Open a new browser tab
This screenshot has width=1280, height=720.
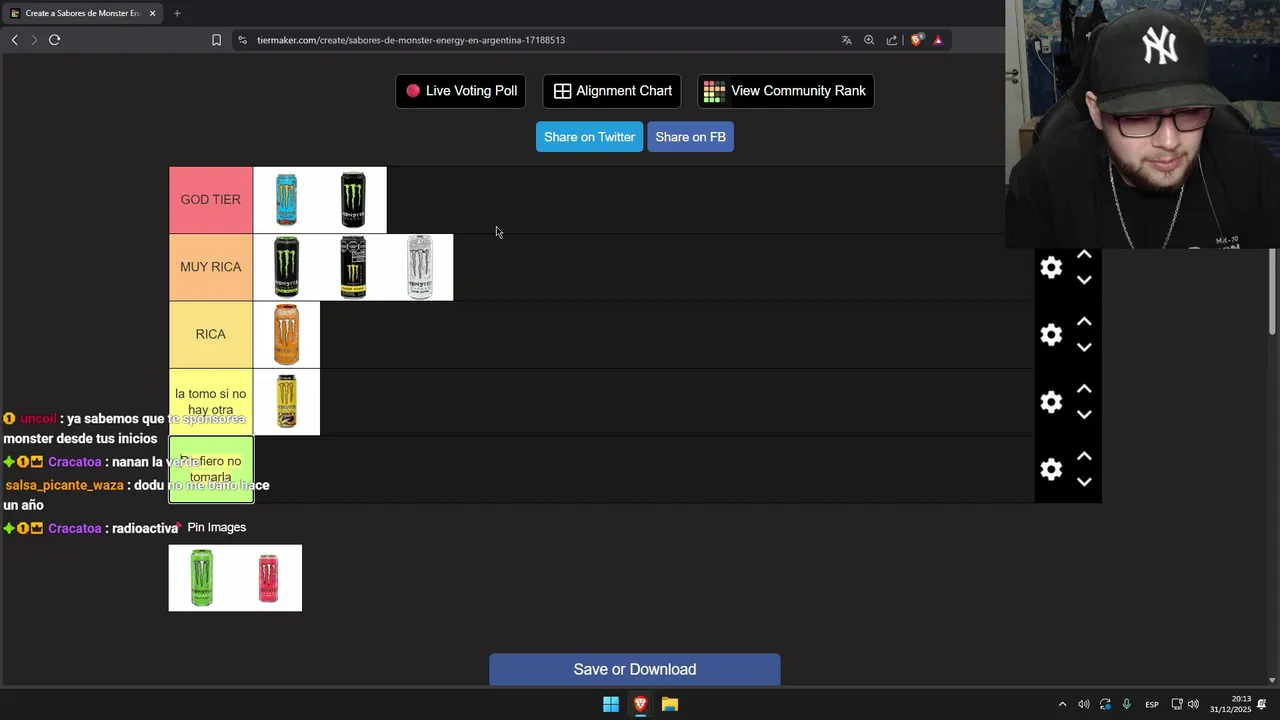(177, 13)
